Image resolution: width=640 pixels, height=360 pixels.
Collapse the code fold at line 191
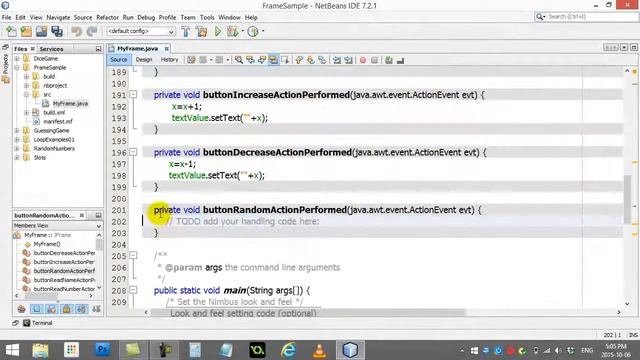[133, 95]
